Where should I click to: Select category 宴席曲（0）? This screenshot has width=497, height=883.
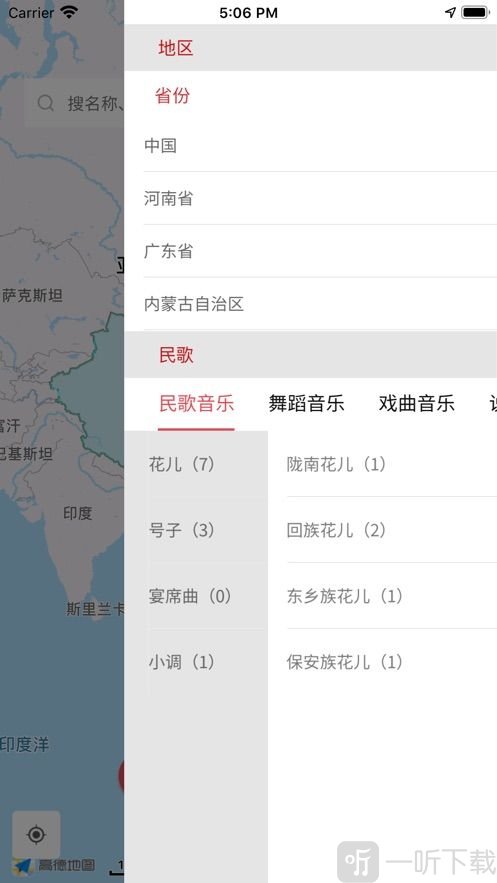coord(196,596)
